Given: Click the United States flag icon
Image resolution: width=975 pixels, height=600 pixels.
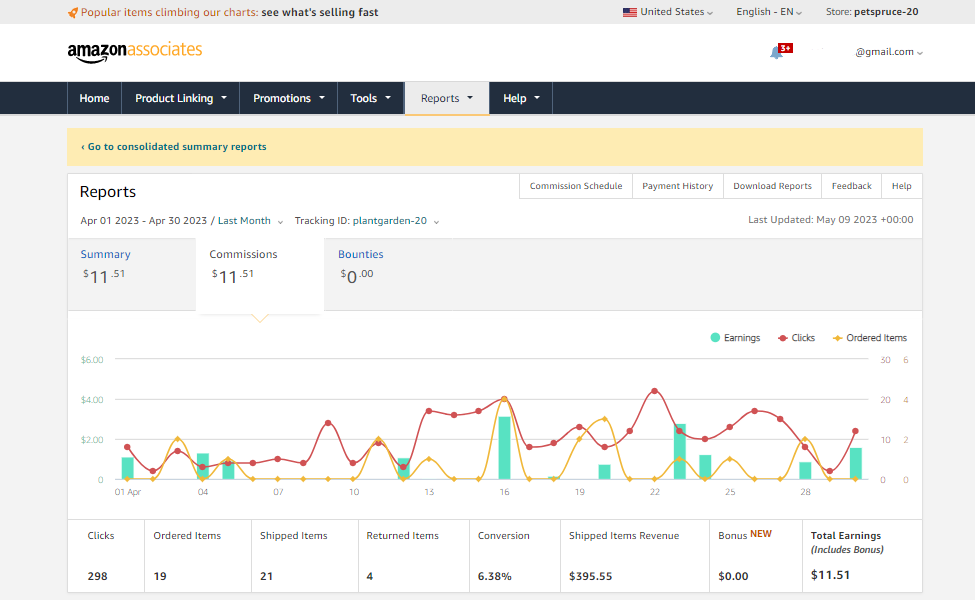Looking at the screenshot, I should pyautogui.click(x=630, y=12).
